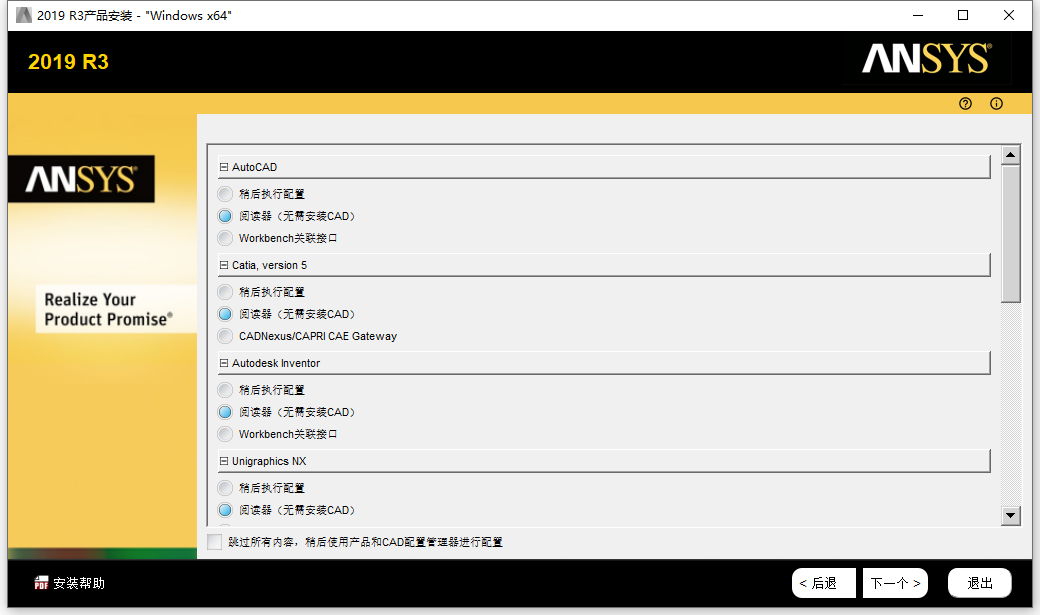Click the scroll up arrow
This screenshot has width=1040, height=615.
click(x=1010, y=155)
